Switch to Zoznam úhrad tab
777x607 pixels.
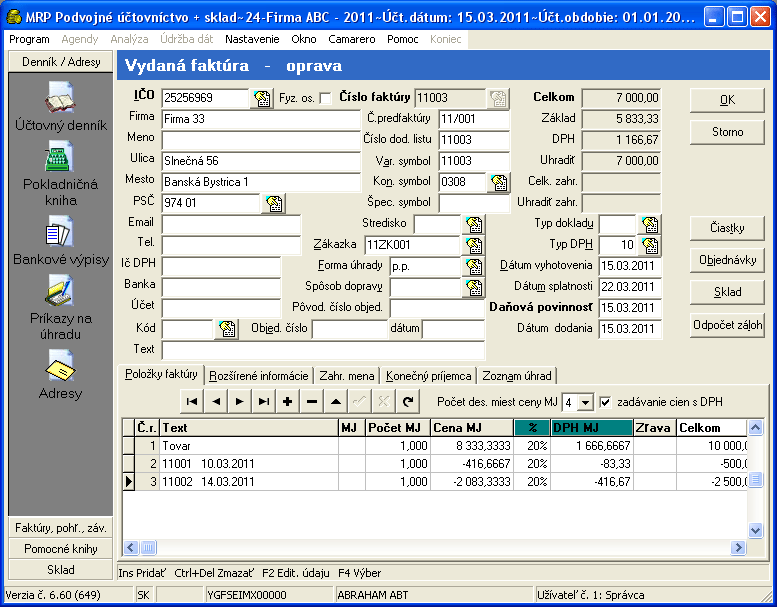coord(516,376)
